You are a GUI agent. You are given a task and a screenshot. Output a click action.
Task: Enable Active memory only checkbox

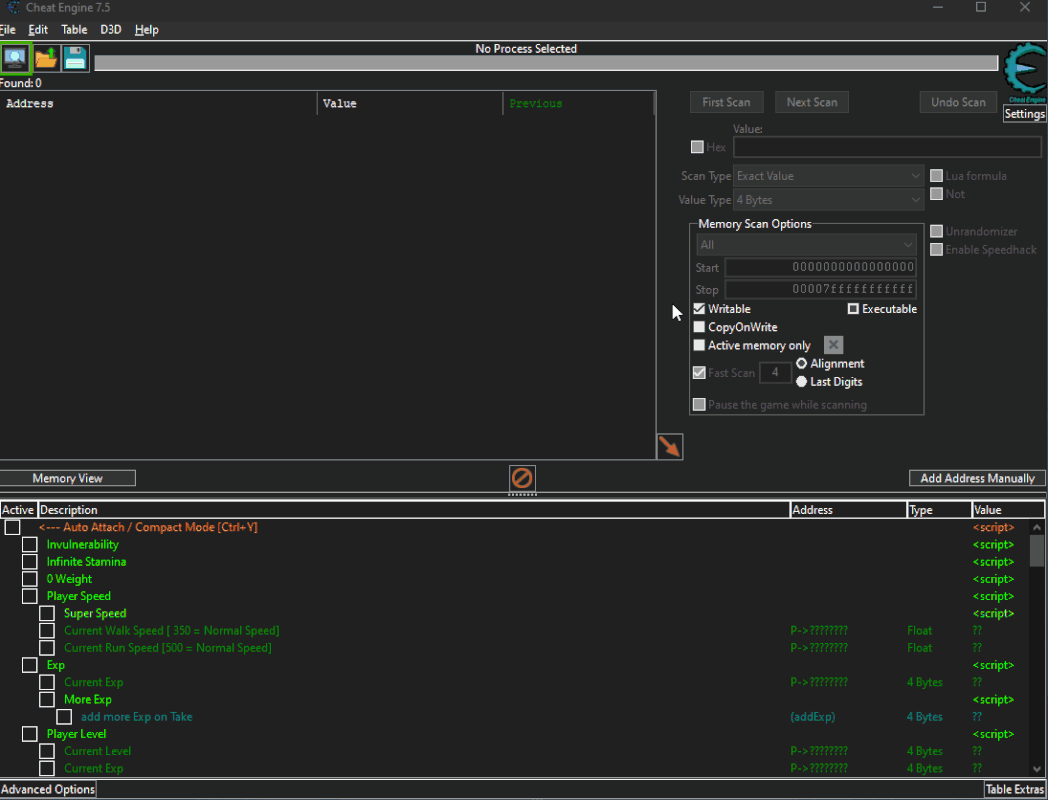[x=699, y=345]
